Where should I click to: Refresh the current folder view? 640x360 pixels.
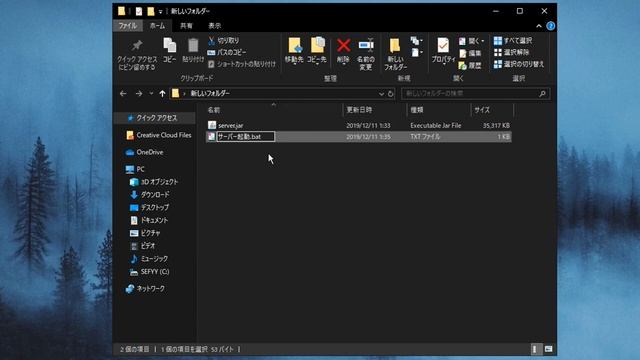click(x=391, y=94)
